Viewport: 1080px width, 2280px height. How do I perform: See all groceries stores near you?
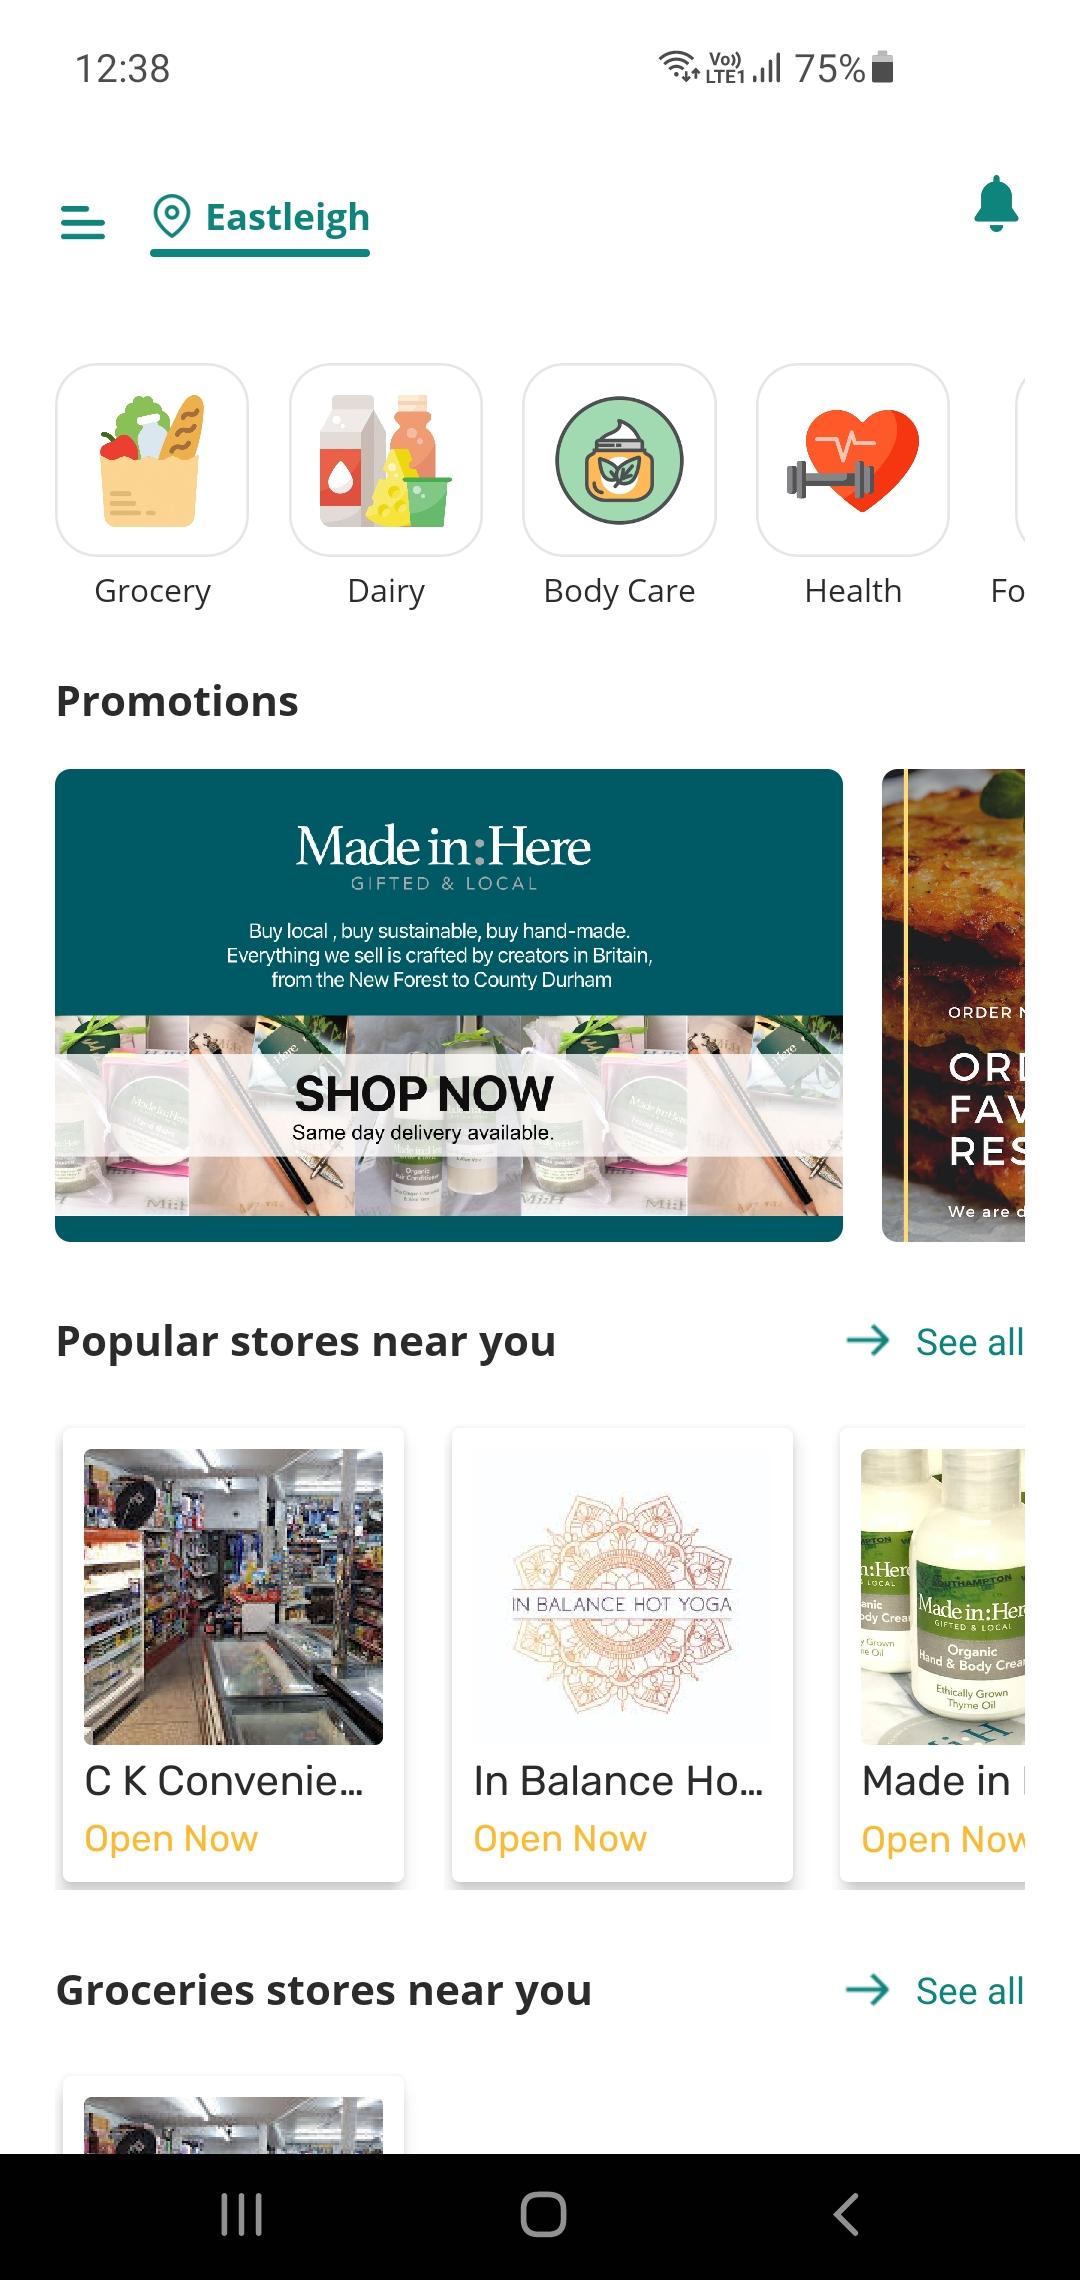(969, 1991)
